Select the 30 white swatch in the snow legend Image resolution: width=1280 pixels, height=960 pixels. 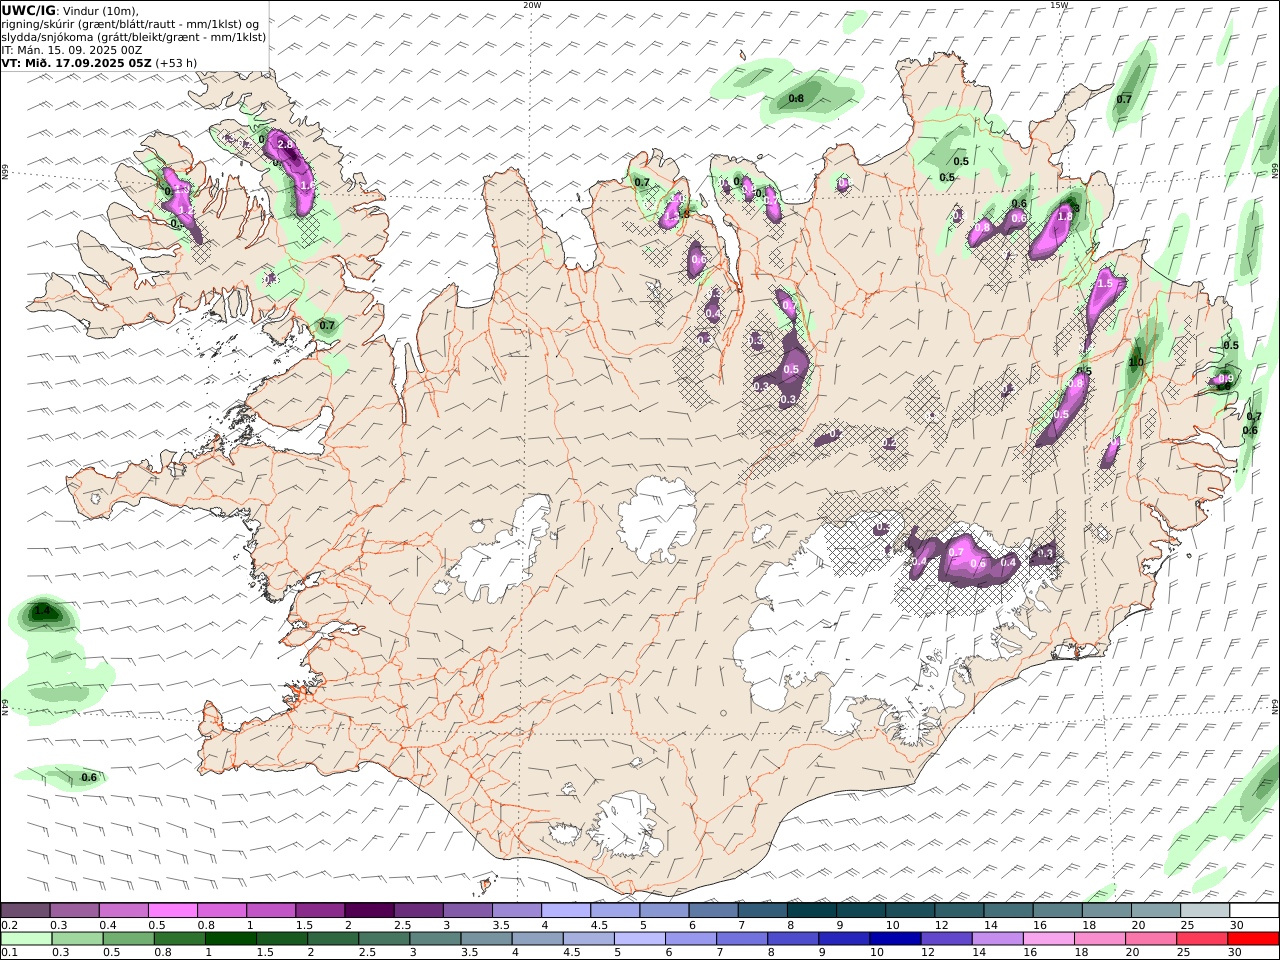click(x=1254, y=911)
